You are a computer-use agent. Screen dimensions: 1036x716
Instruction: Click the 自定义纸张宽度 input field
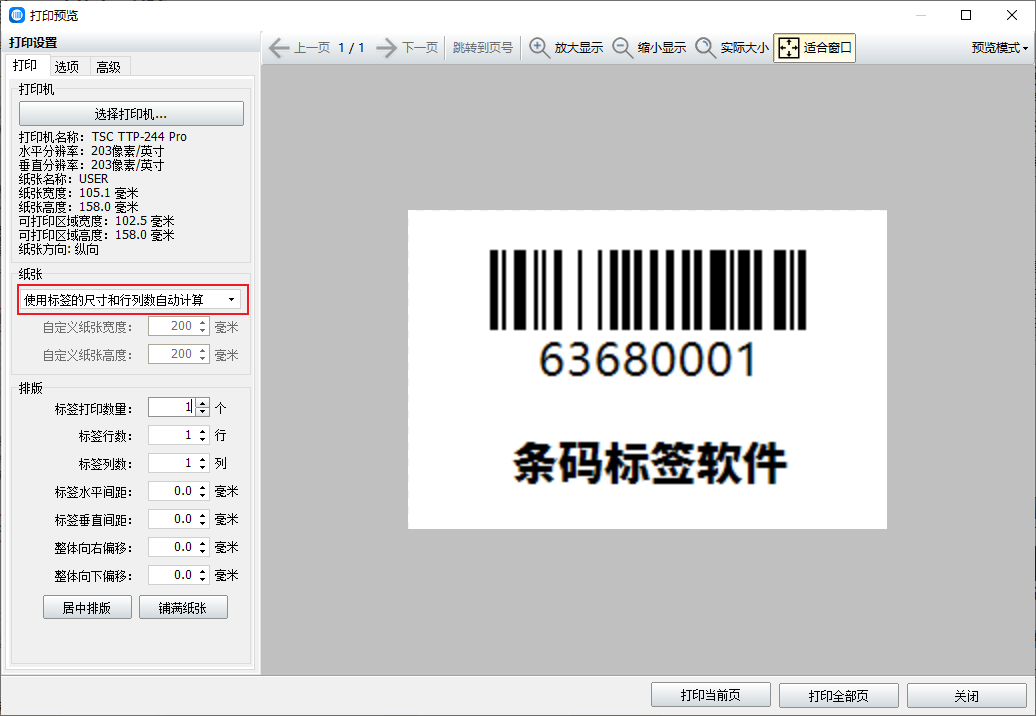point(172,326)
